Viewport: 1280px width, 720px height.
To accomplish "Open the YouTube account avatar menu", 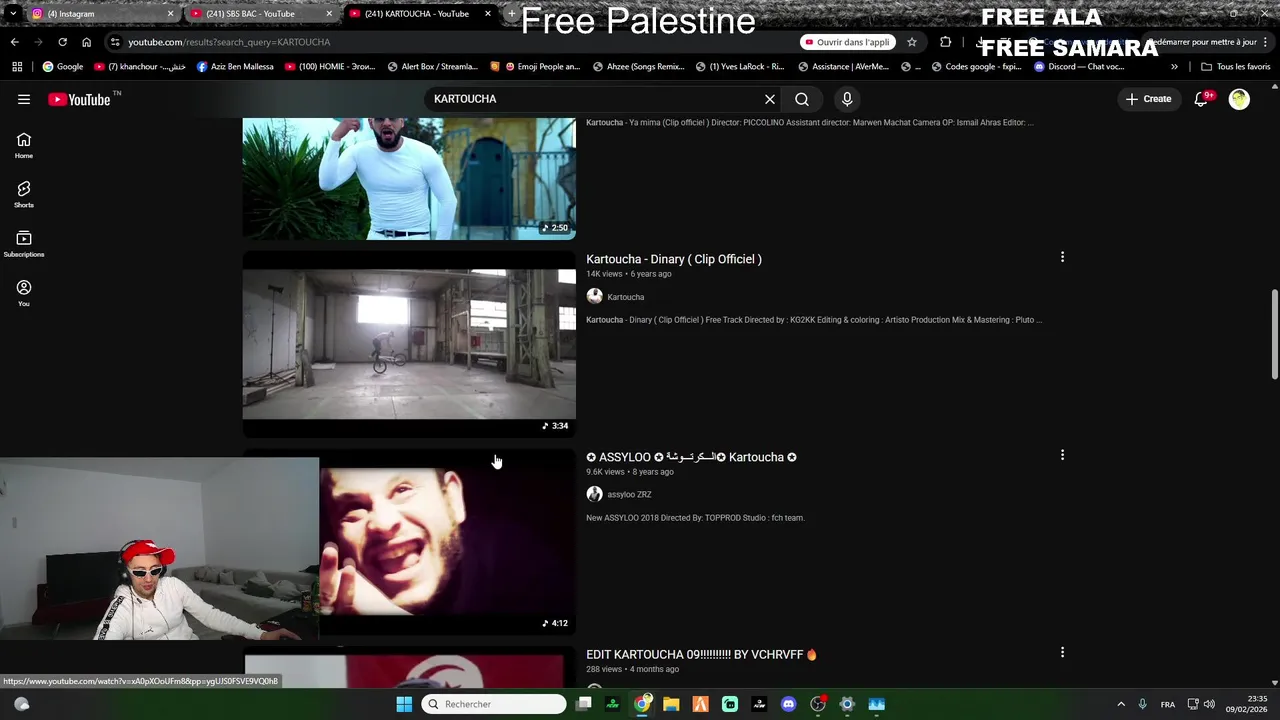I will [x=1239, y=99].
